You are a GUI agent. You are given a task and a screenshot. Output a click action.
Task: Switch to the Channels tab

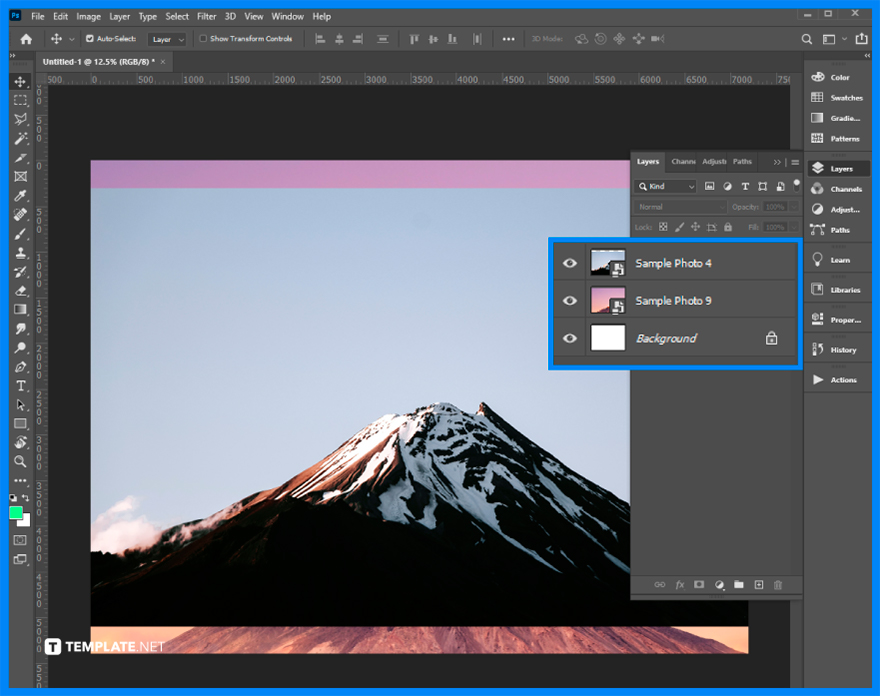pyautogui.click(x=683, y=161)
